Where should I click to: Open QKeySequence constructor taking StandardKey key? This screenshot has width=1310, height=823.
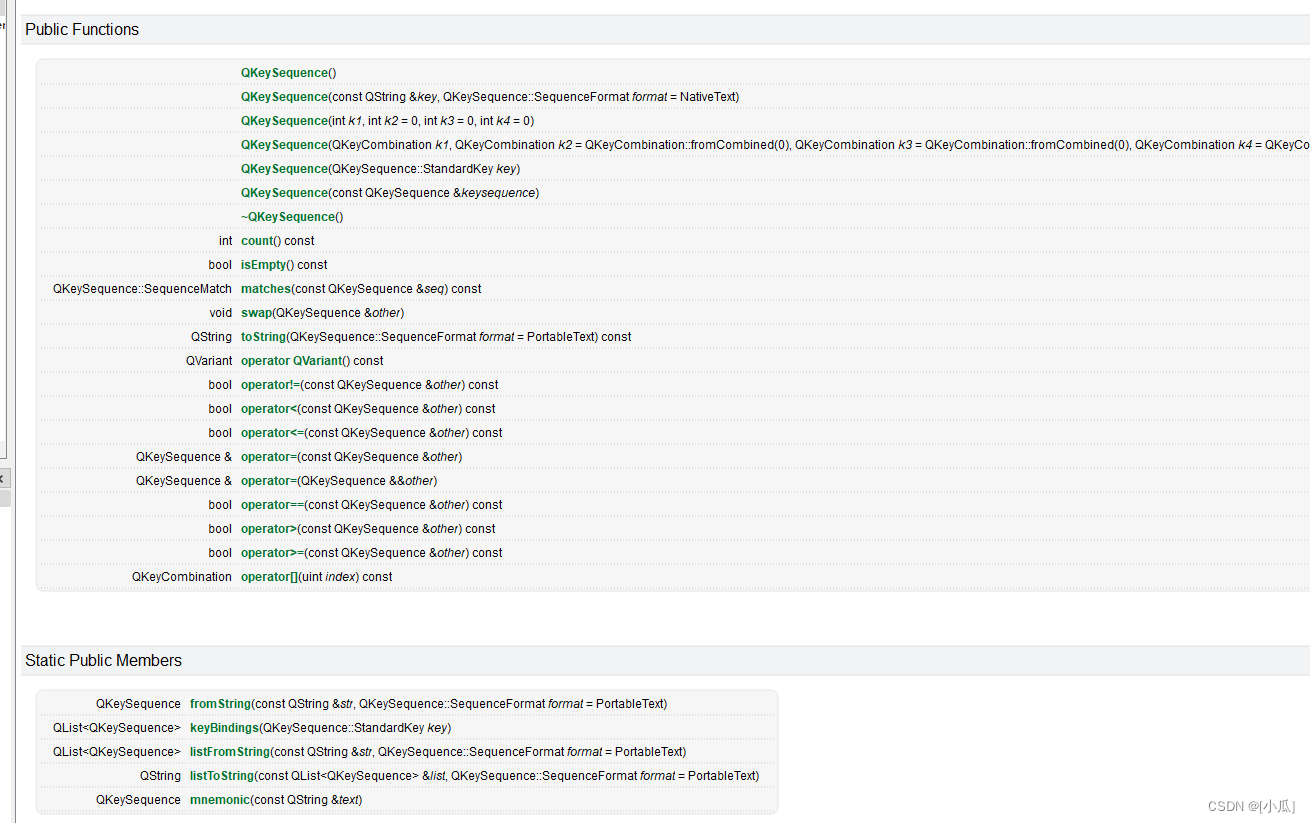[x=284, y=169]
